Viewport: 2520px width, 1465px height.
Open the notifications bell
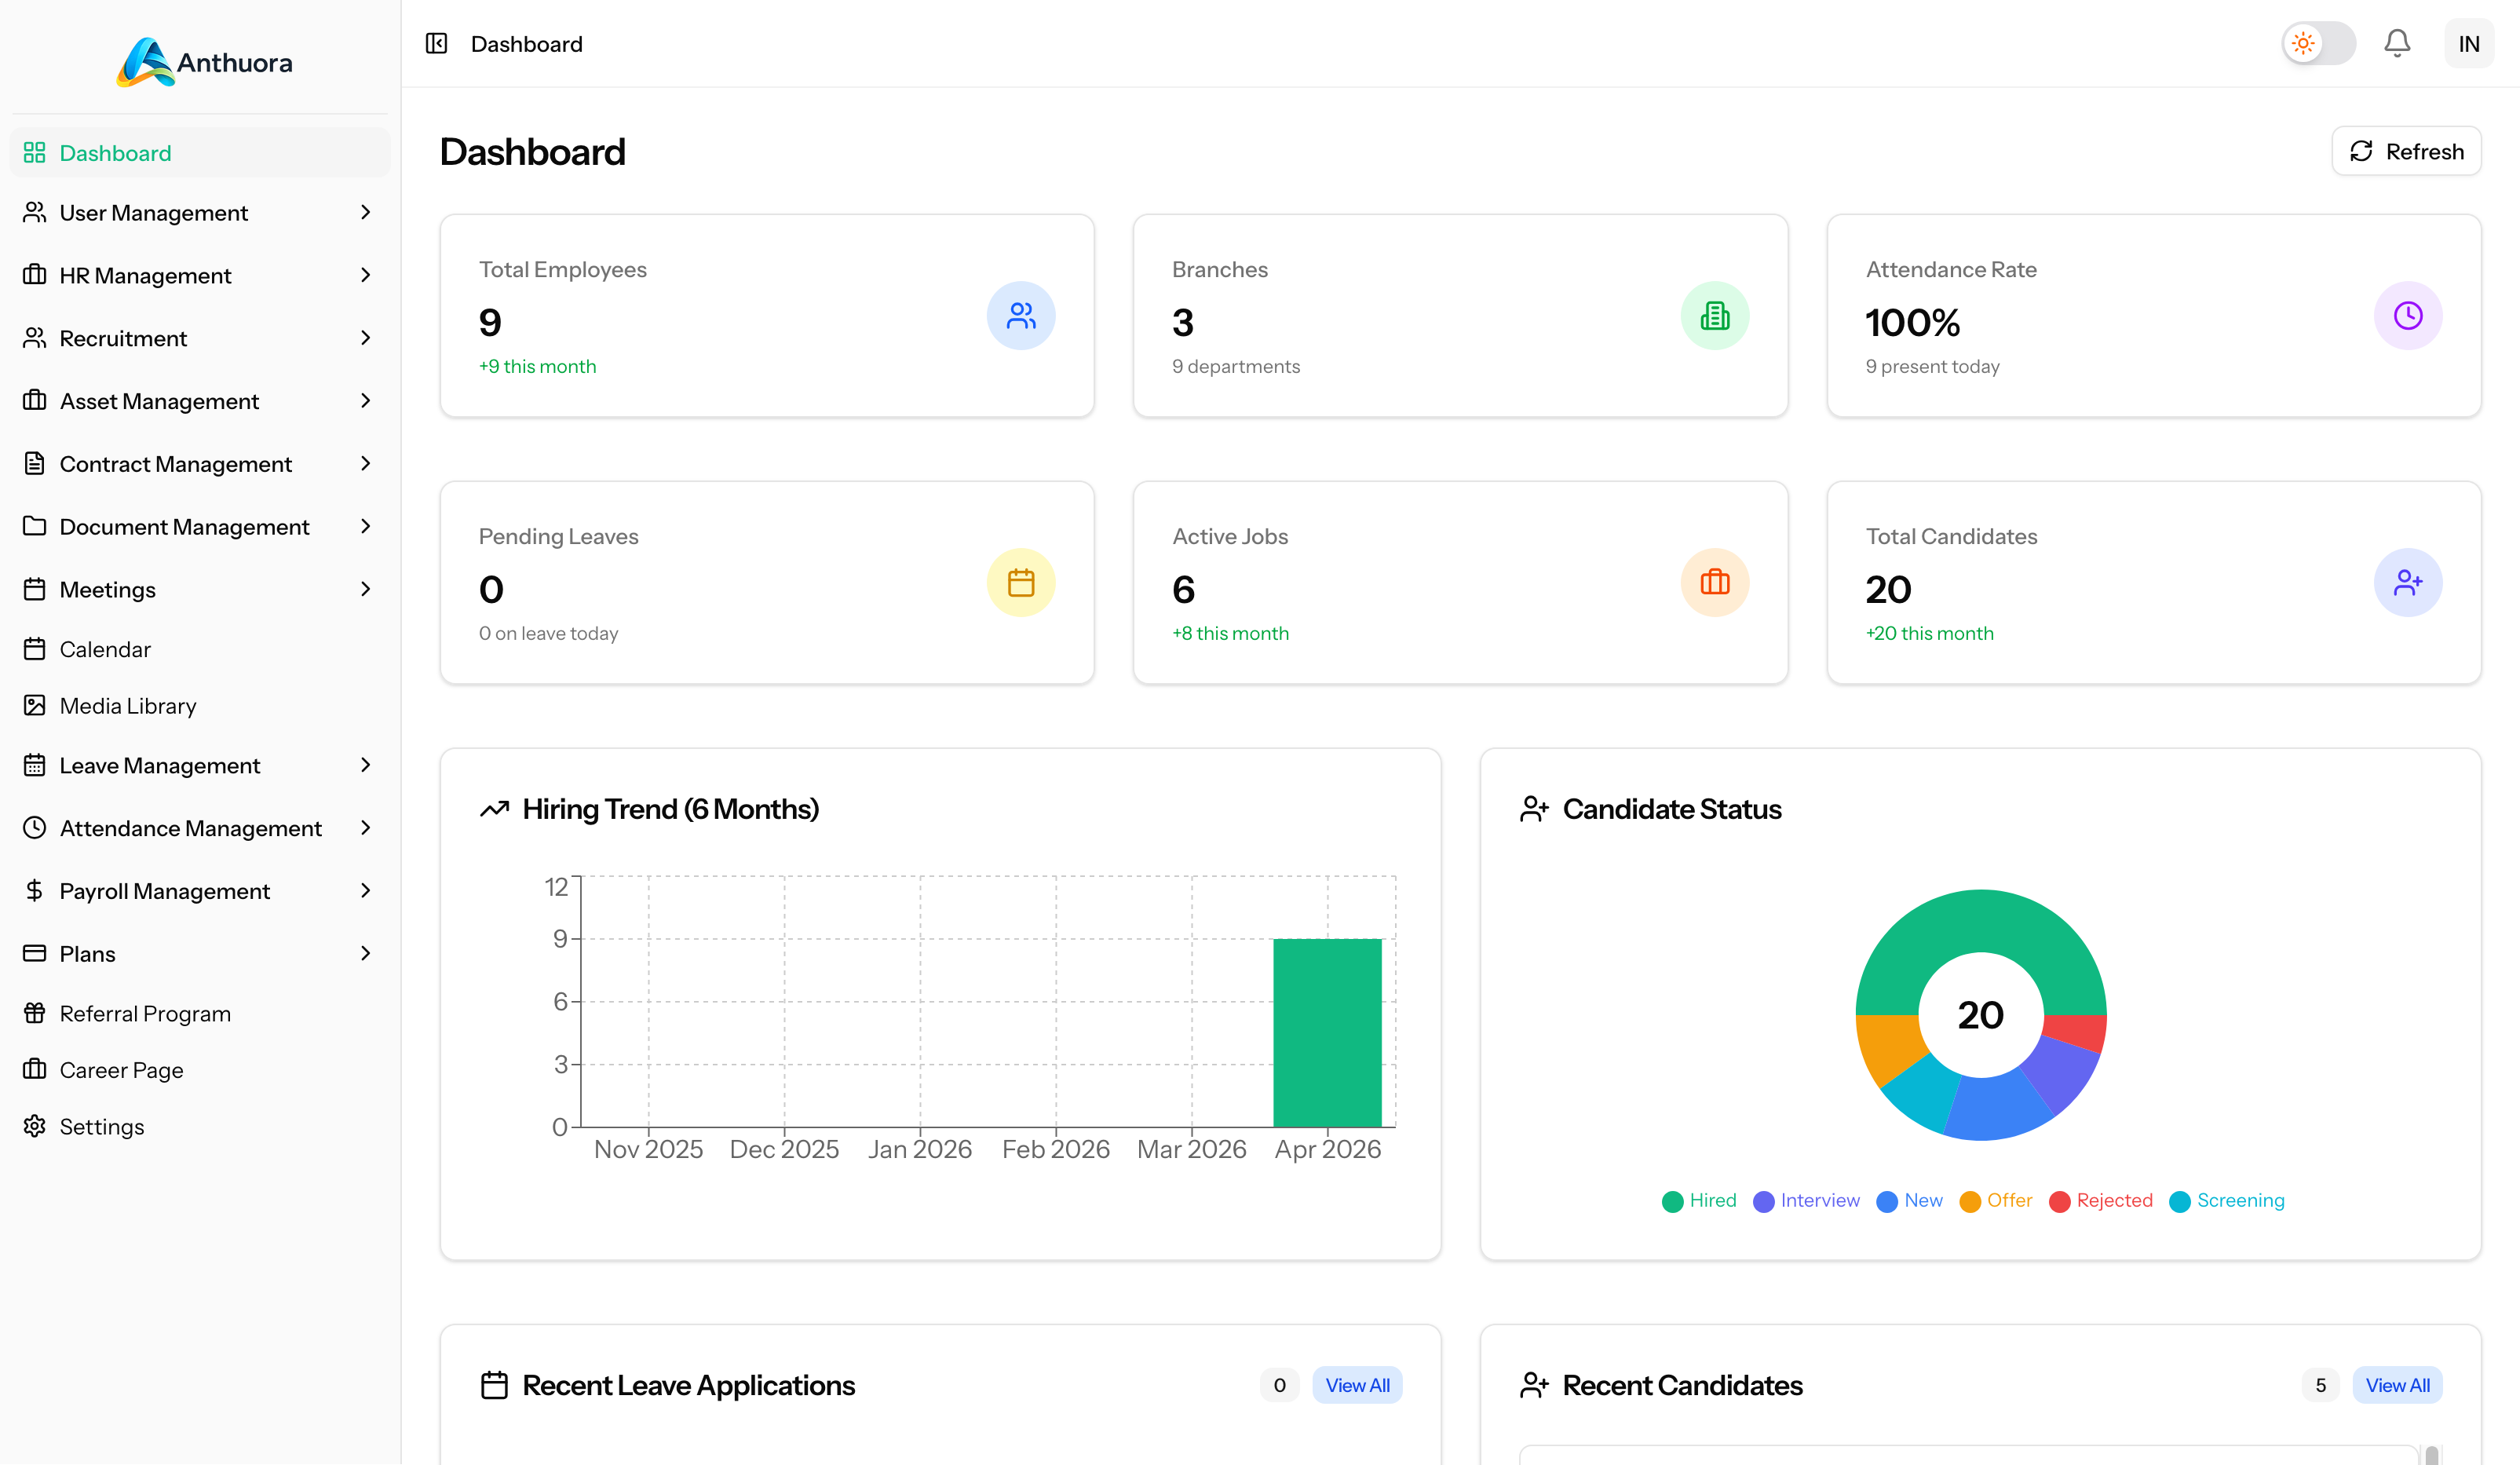coord(2396,43)
